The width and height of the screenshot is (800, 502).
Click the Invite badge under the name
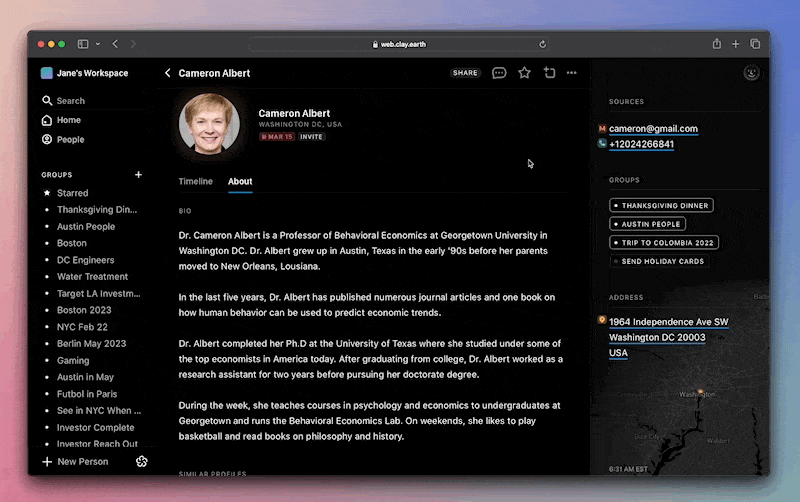click(x=312, y=137)
